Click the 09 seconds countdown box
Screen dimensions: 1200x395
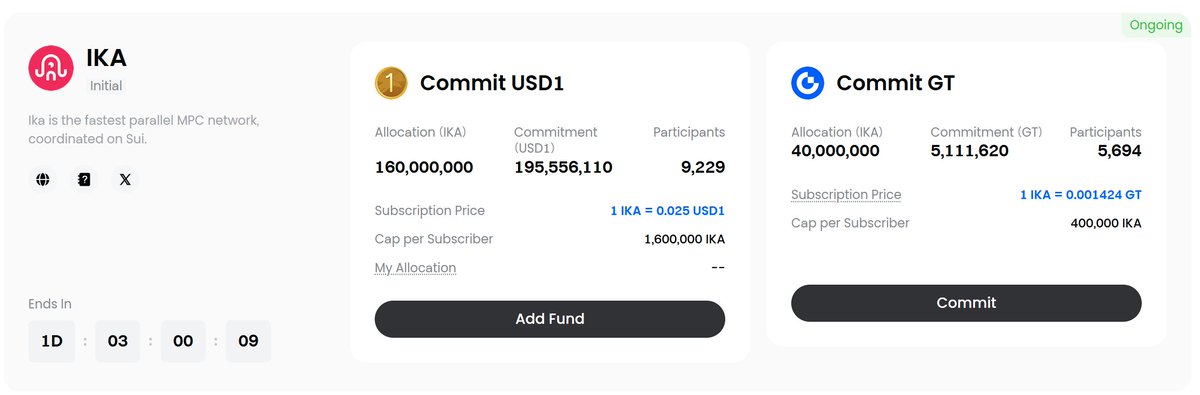(x=248, y=341)
